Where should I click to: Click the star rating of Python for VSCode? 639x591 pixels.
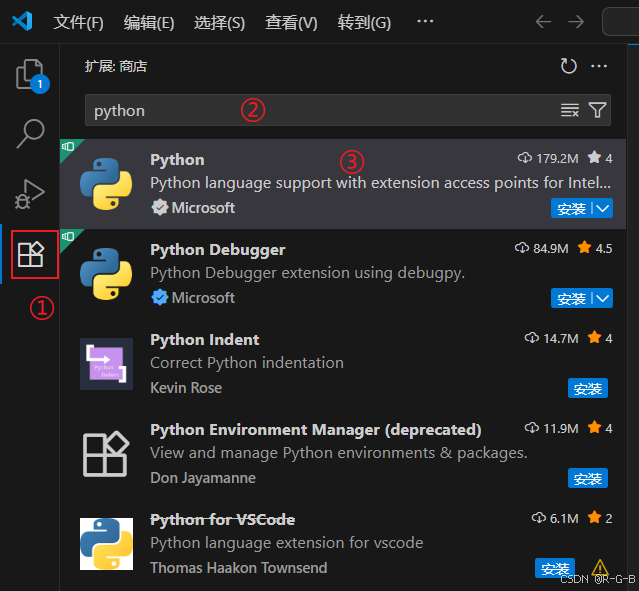click(x=600, y=518)
